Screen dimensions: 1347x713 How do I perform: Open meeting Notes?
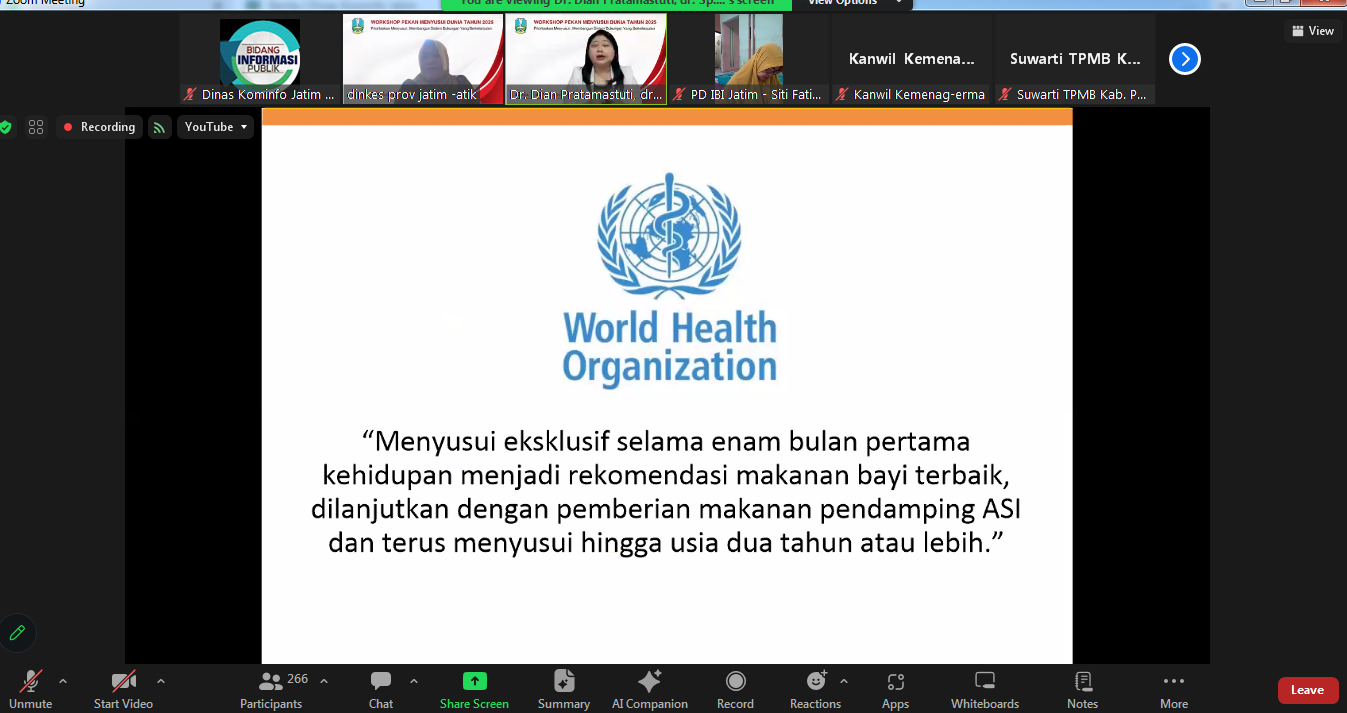point(1082,690)
